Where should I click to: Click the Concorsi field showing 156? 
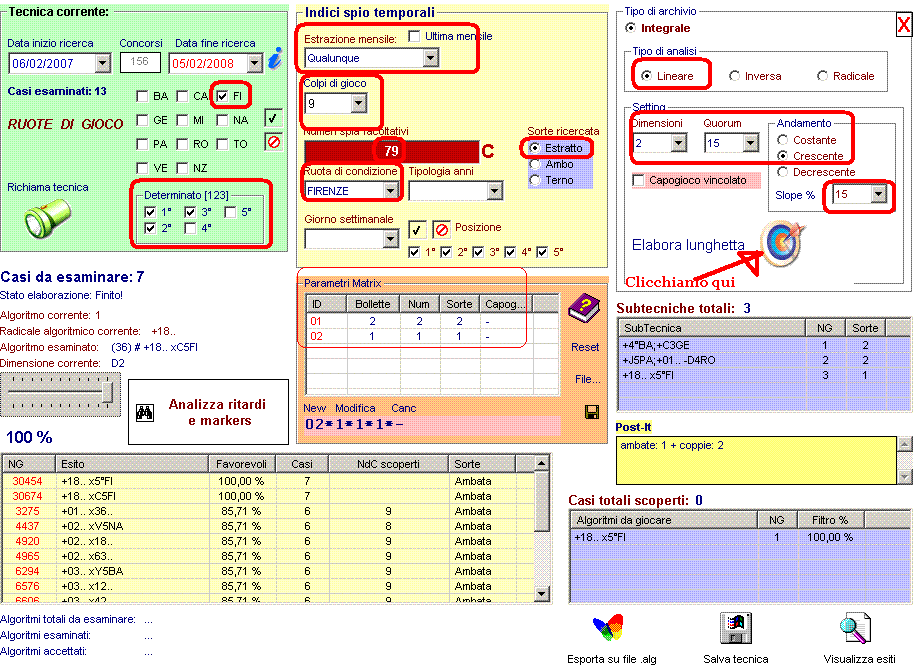[x=140, y=62]
